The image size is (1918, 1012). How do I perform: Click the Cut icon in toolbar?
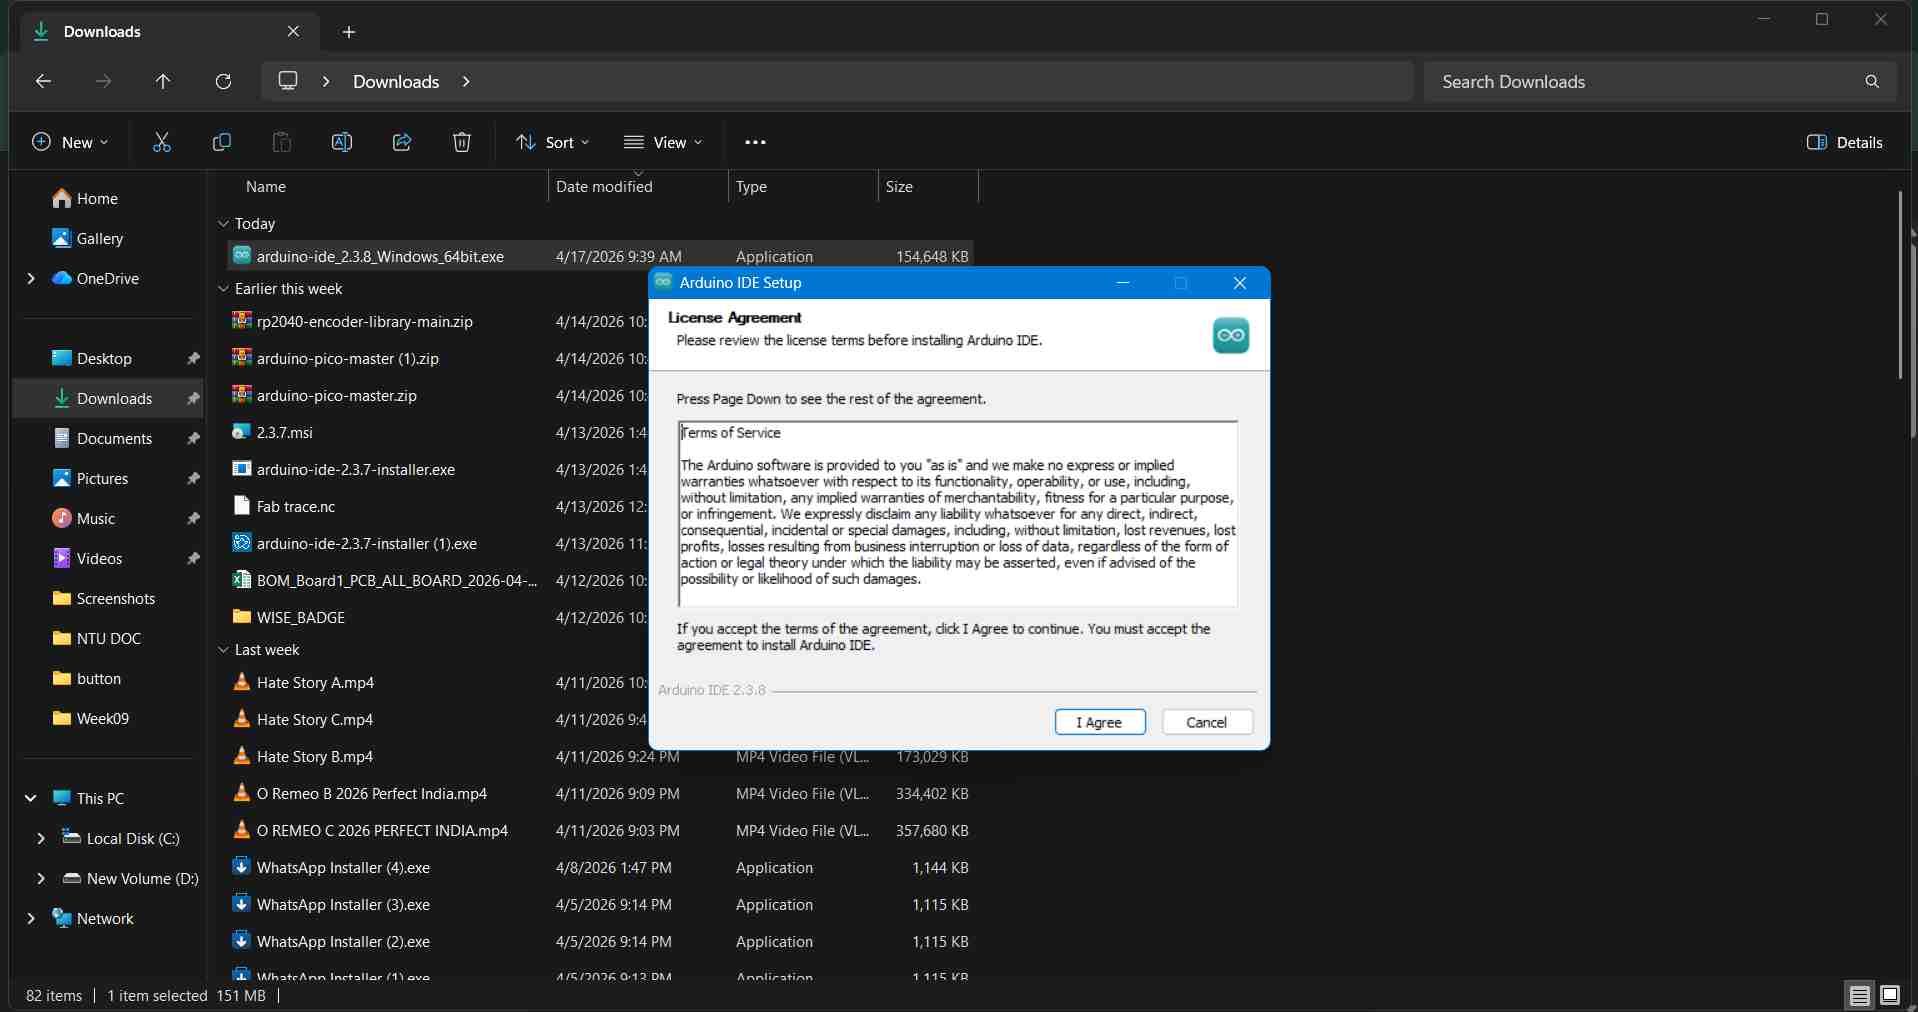coord(162,142)
